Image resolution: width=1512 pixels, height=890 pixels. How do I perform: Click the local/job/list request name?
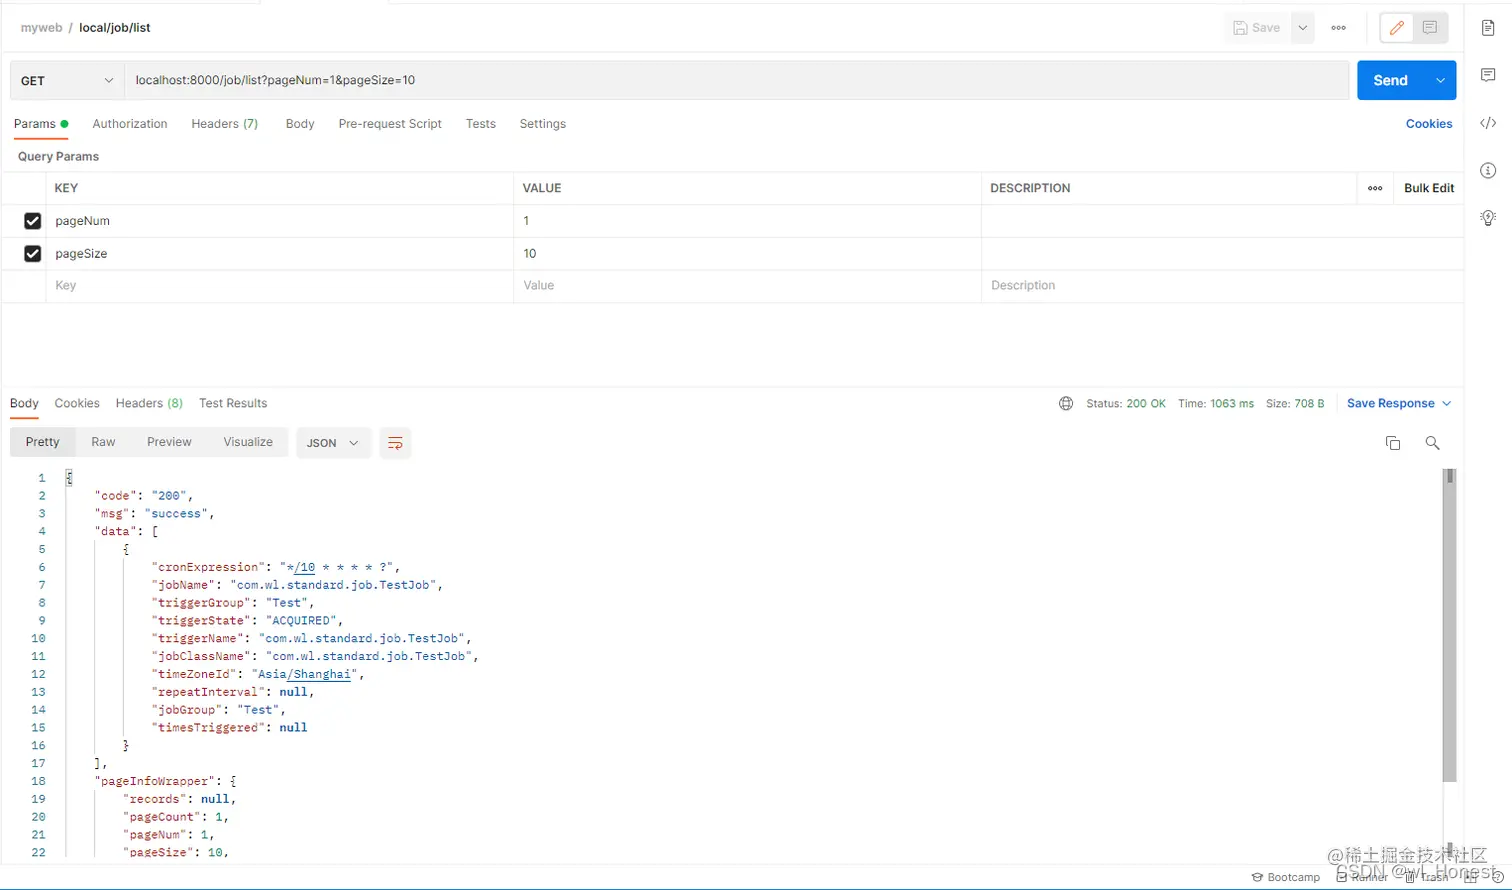115,28
